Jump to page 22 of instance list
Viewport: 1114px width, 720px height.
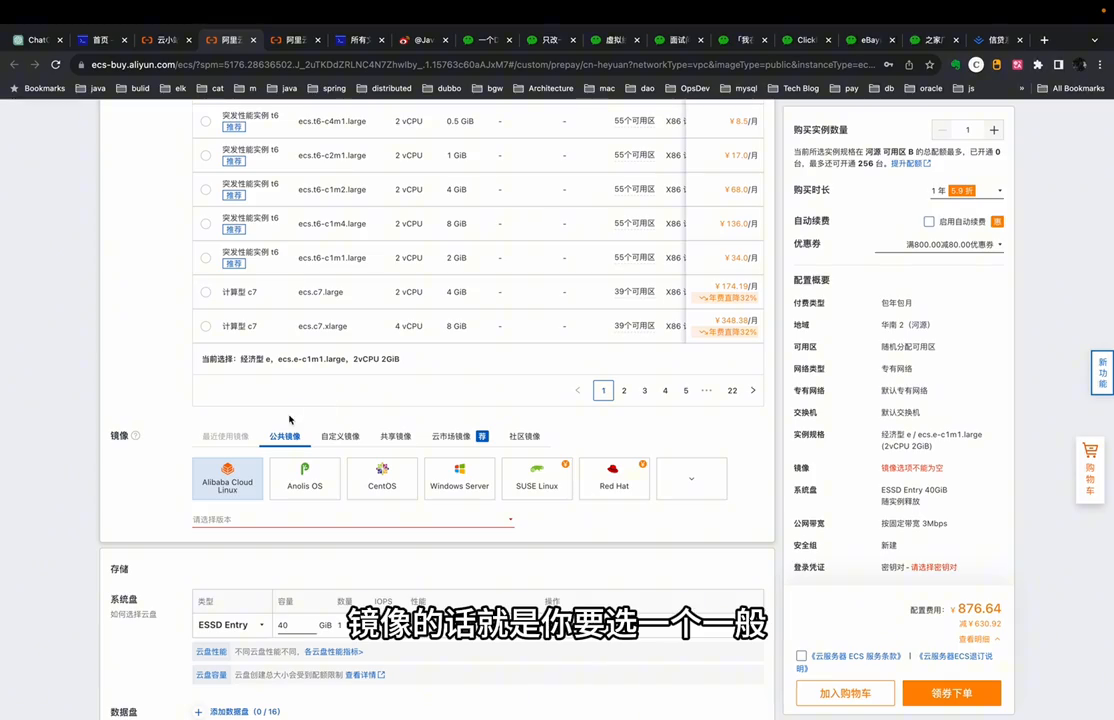point(732,390)
